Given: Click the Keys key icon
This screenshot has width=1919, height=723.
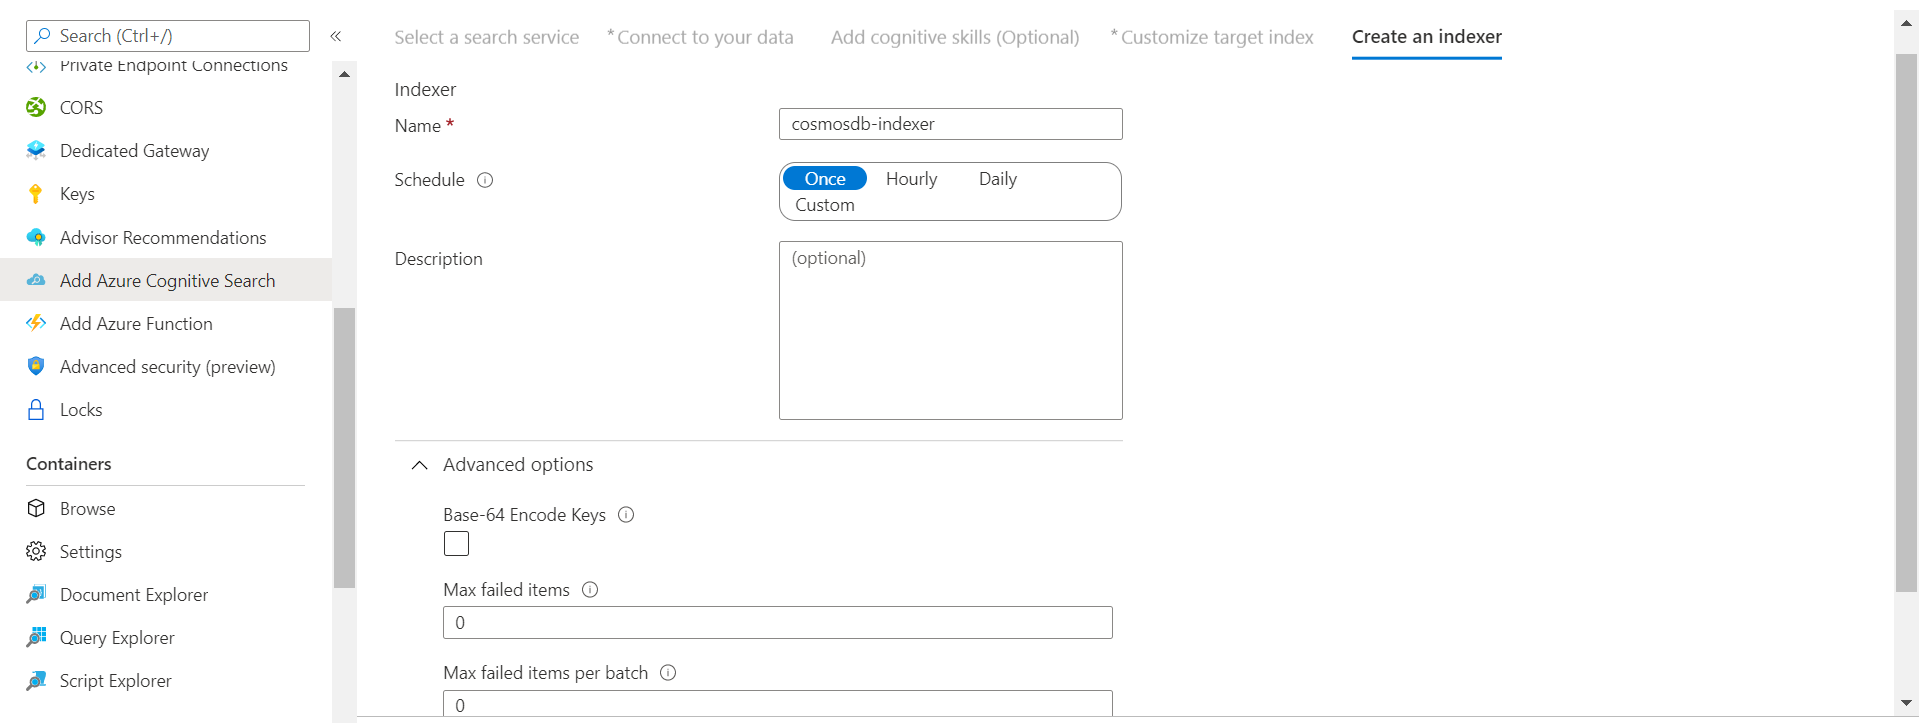Looking at the screenshot, I should (36, 193).
